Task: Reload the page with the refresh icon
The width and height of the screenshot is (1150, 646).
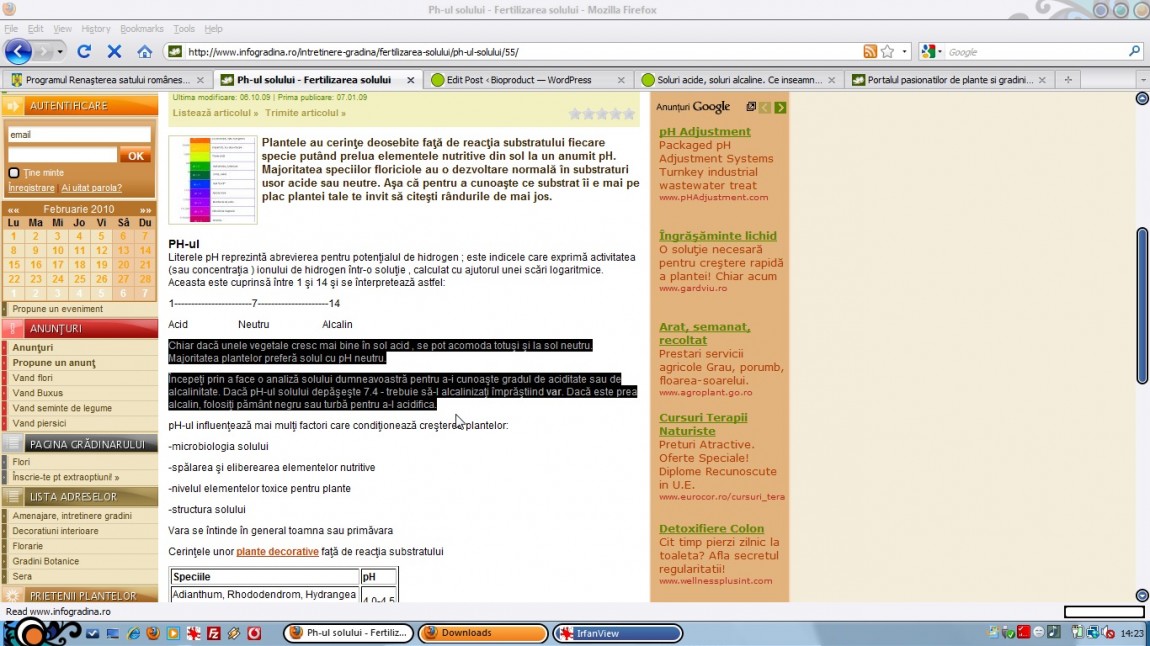Action: tap(84, 52)
